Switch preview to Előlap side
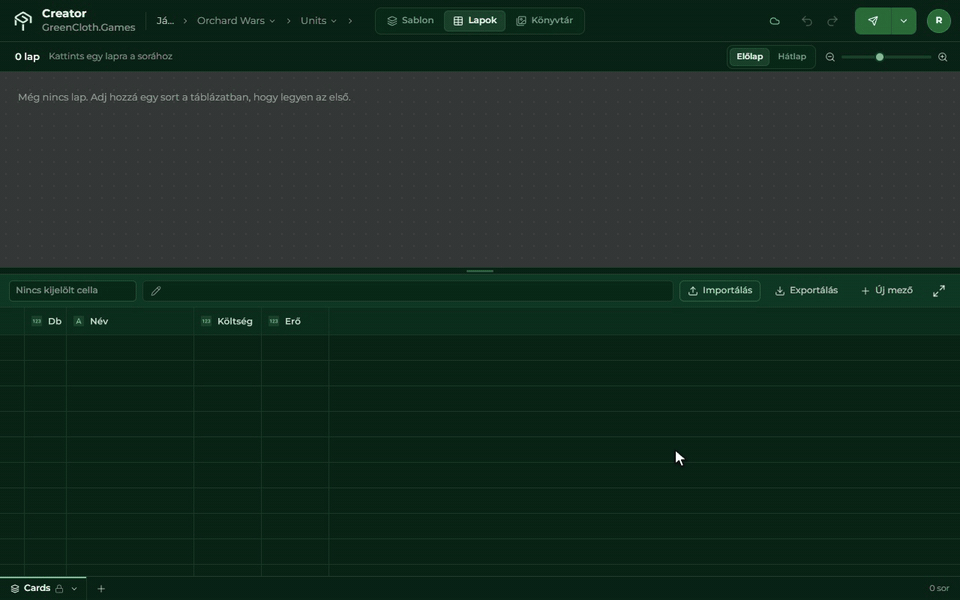 (749, 56)
